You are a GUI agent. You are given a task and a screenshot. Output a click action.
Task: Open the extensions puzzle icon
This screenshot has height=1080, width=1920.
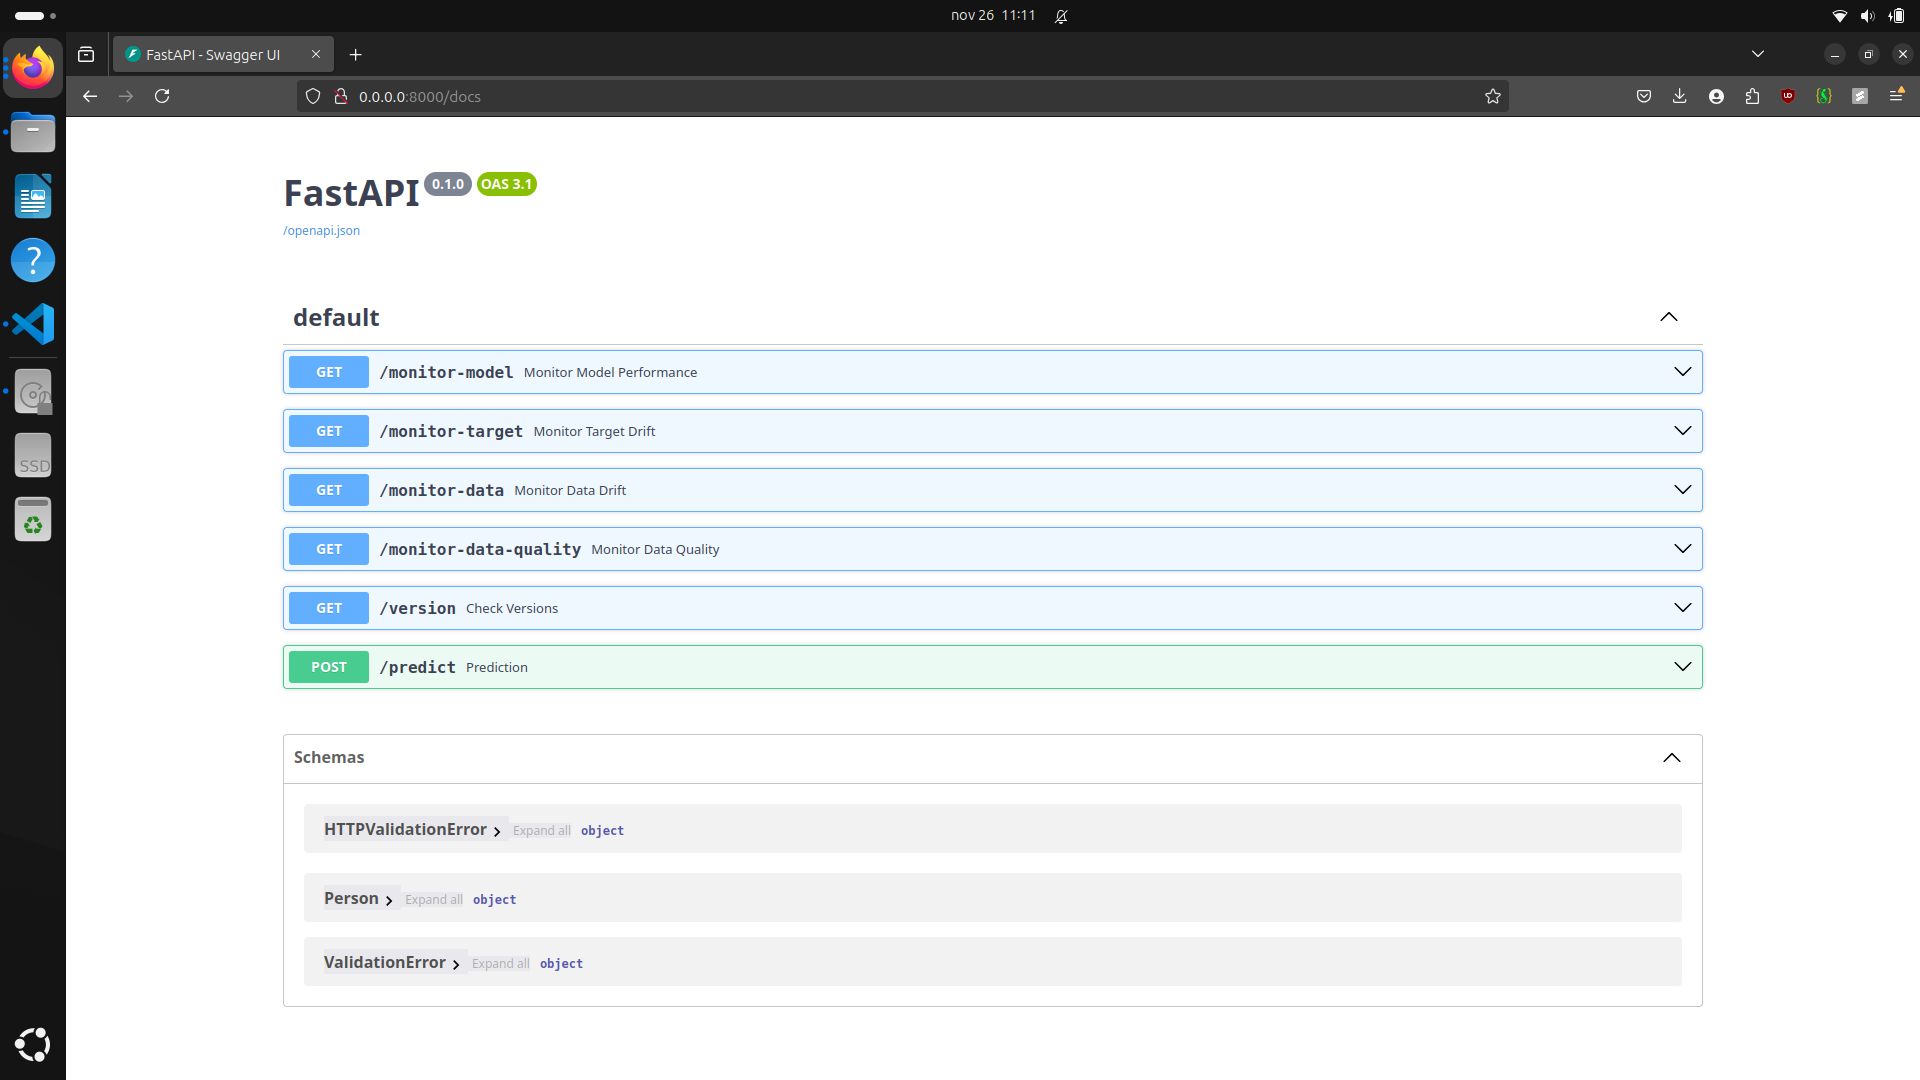coord(1752,96)
